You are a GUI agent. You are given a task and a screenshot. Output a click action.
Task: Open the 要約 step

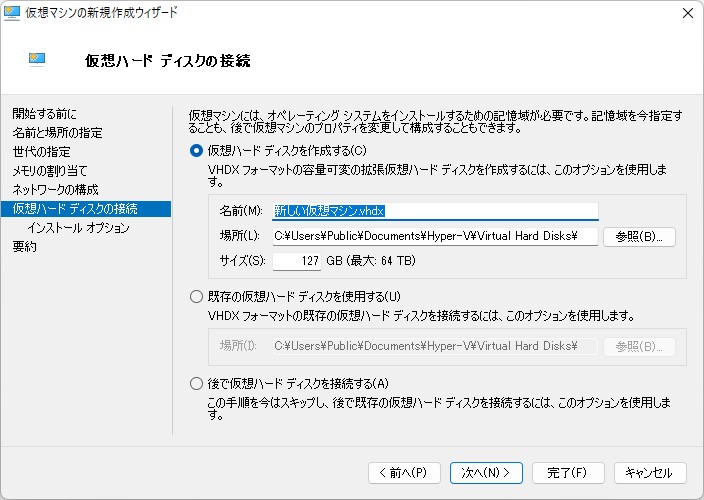click(x=25, y=246)
